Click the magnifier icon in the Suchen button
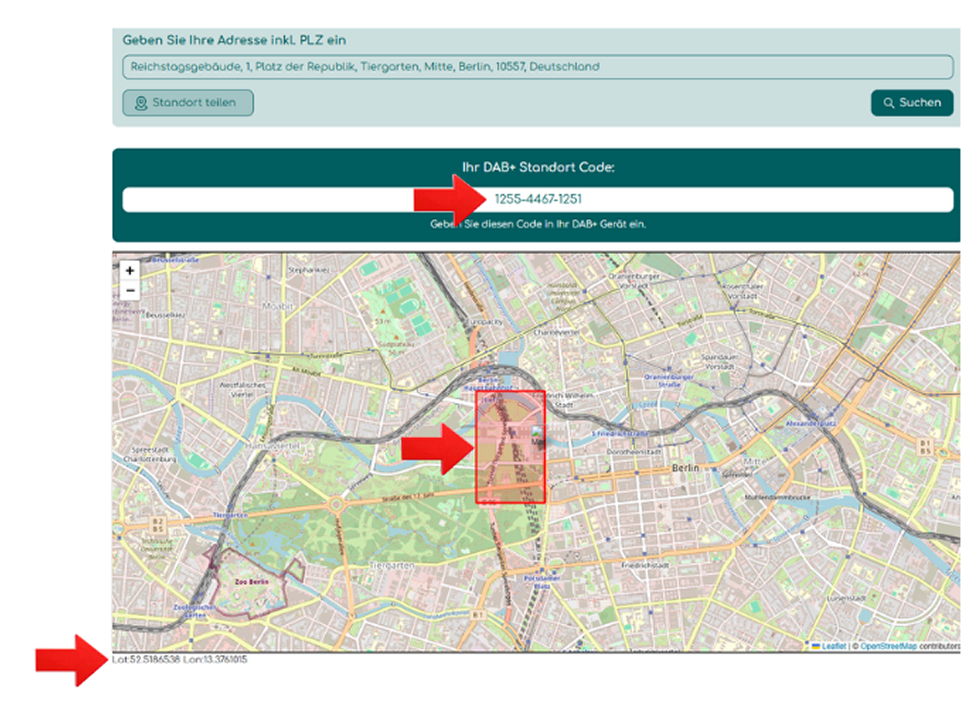The image size is (976, 712). [x=889, y=103]
